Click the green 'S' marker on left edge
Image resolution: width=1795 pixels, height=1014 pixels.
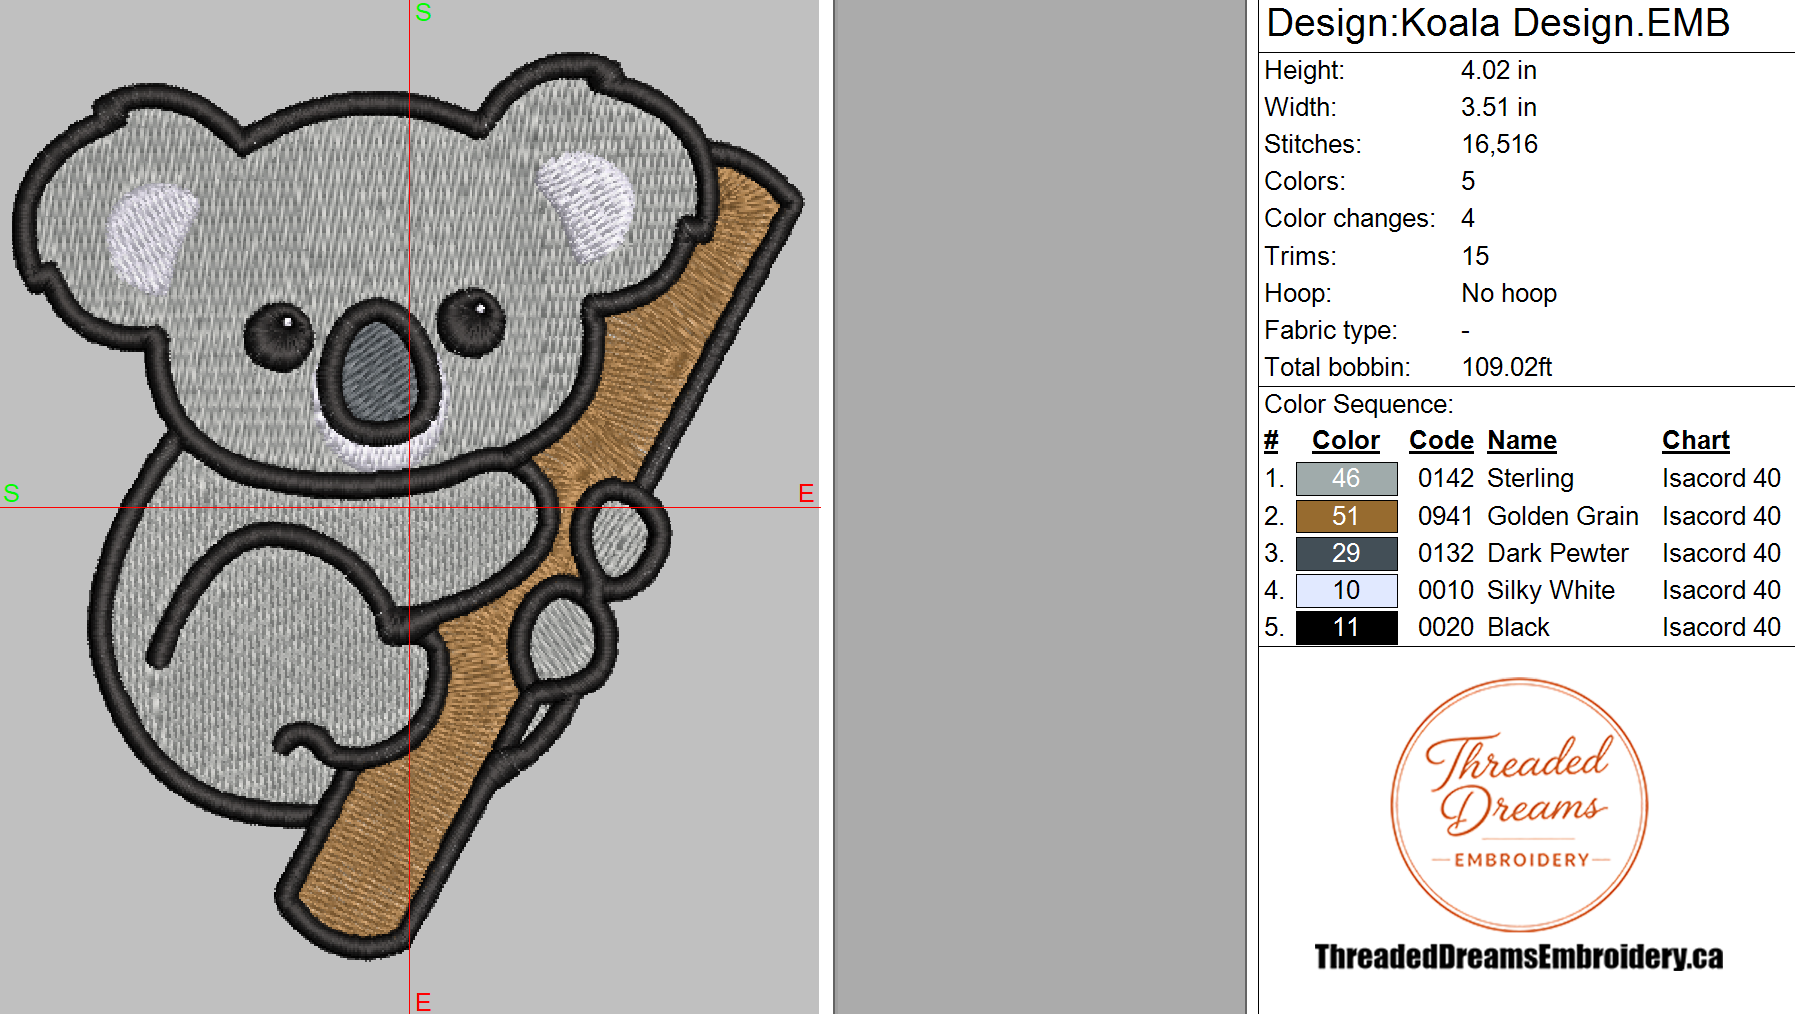coord(12,493)
